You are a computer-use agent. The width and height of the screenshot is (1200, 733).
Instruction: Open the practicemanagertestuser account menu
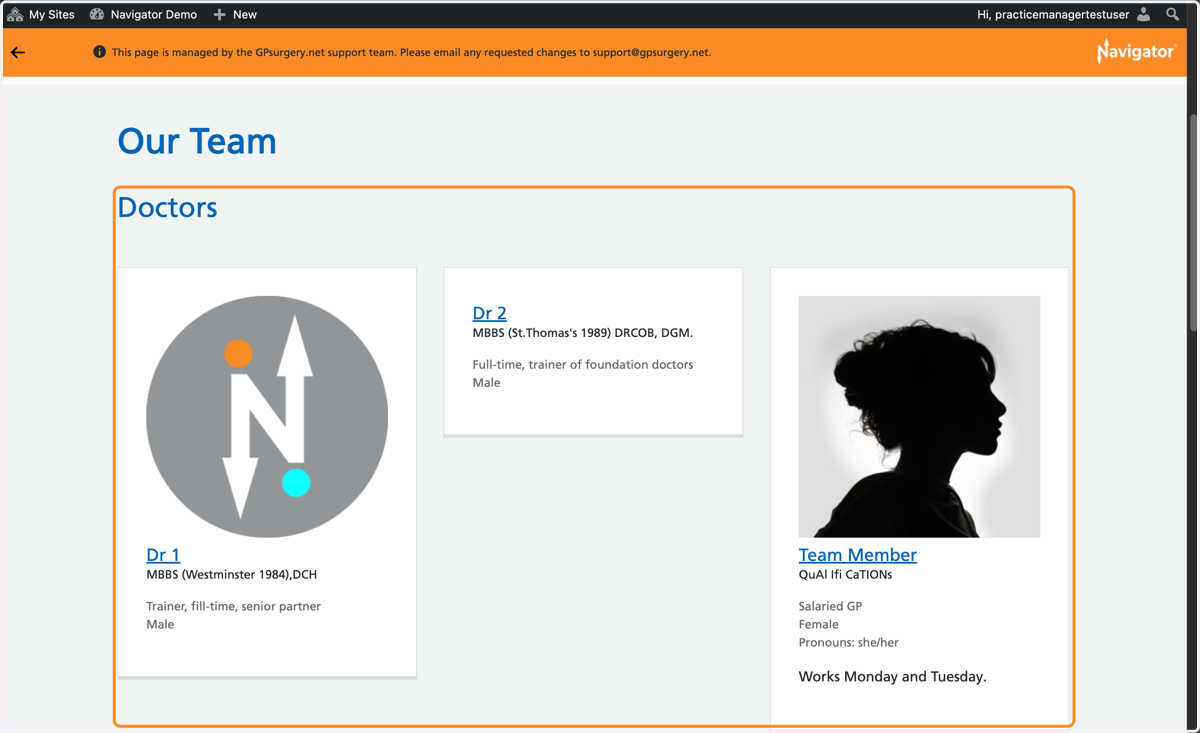tap(1064, 14)
